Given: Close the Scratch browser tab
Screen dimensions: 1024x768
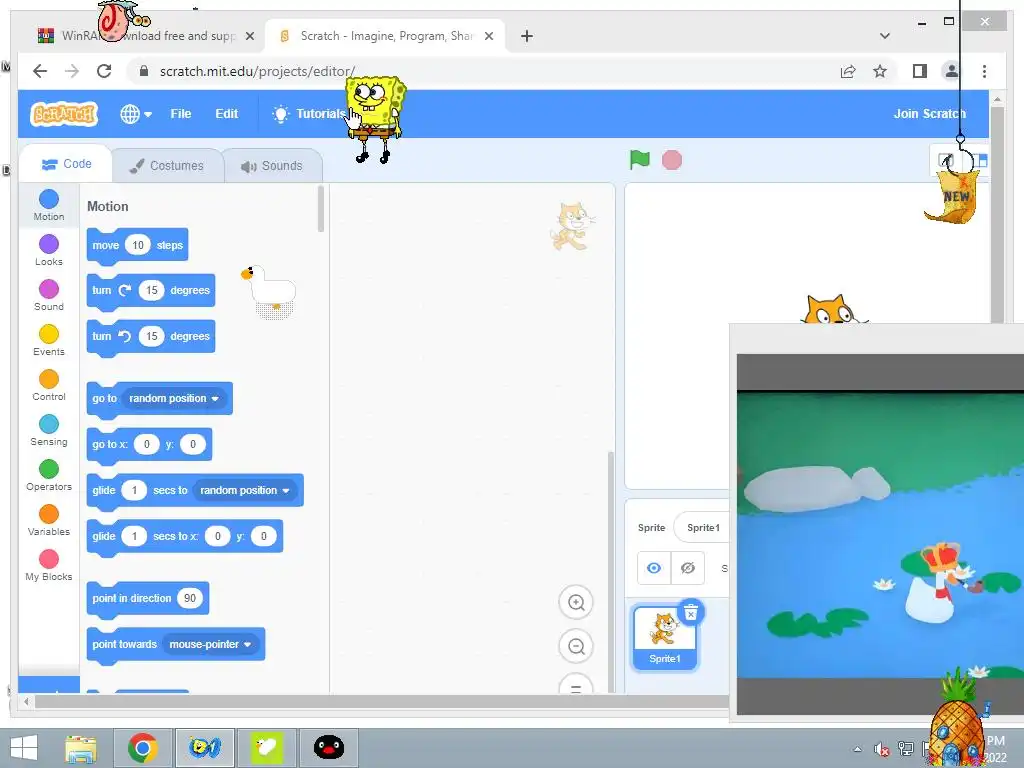Looking at the screenshot, I should (488, 36).
